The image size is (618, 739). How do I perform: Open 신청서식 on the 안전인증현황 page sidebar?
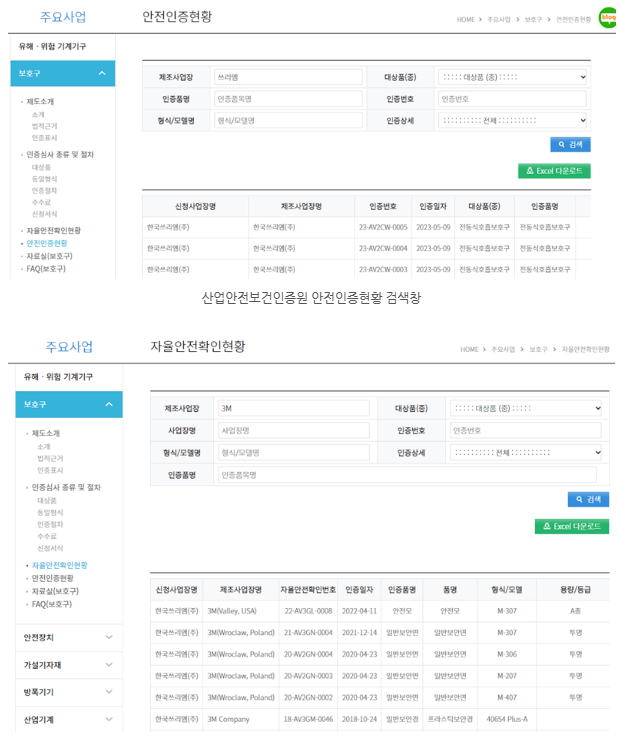pyautogui.click(x=44, y=214)
